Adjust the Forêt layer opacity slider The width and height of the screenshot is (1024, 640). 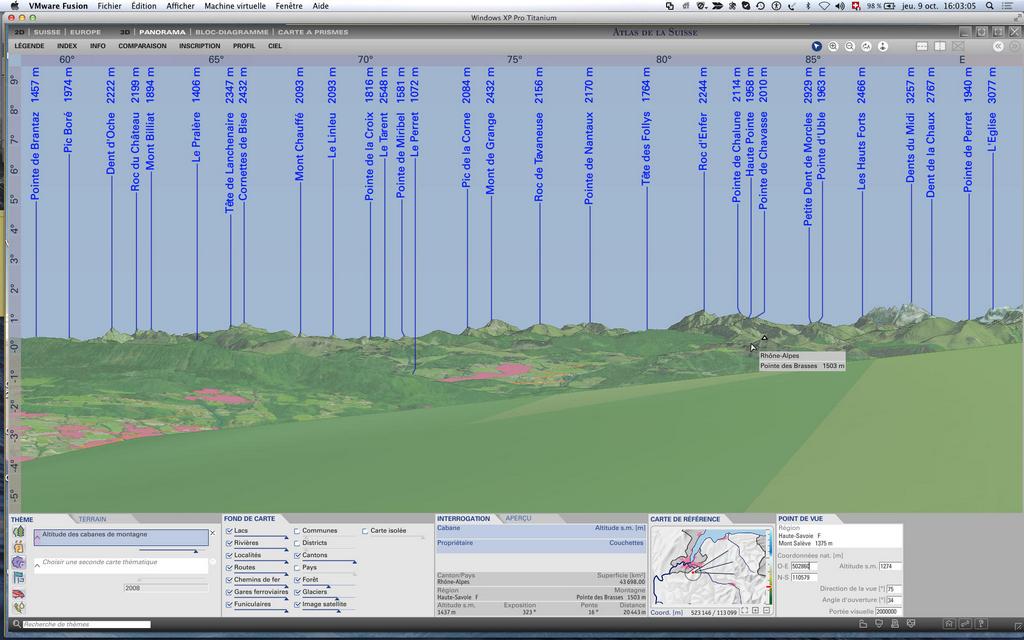[x=328, y=586]
